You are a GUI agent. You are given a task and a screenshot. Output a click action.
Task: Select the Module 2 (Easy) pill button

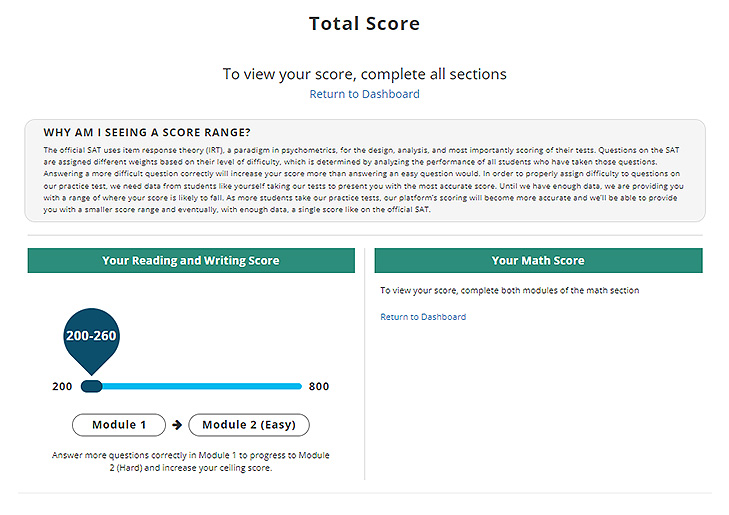pos(249,425)
